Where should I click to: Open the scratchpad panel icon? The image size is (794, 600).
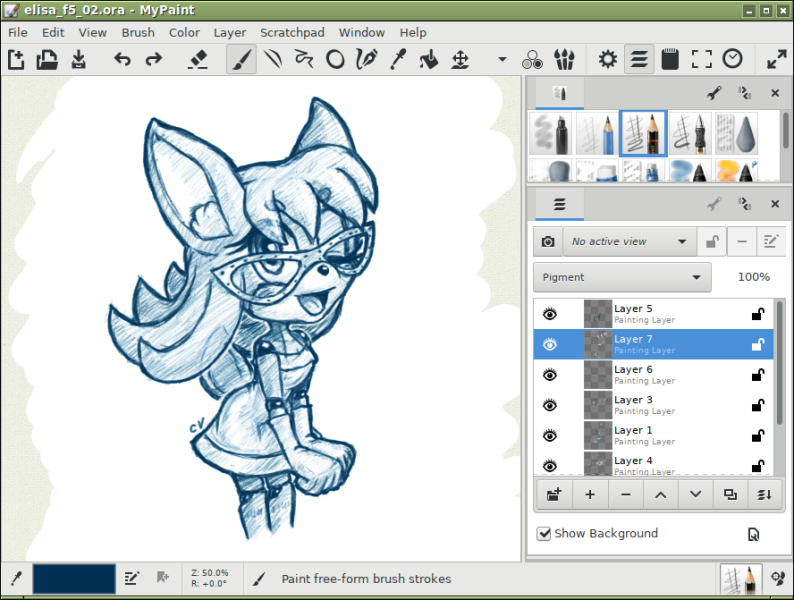pos(670,59)
